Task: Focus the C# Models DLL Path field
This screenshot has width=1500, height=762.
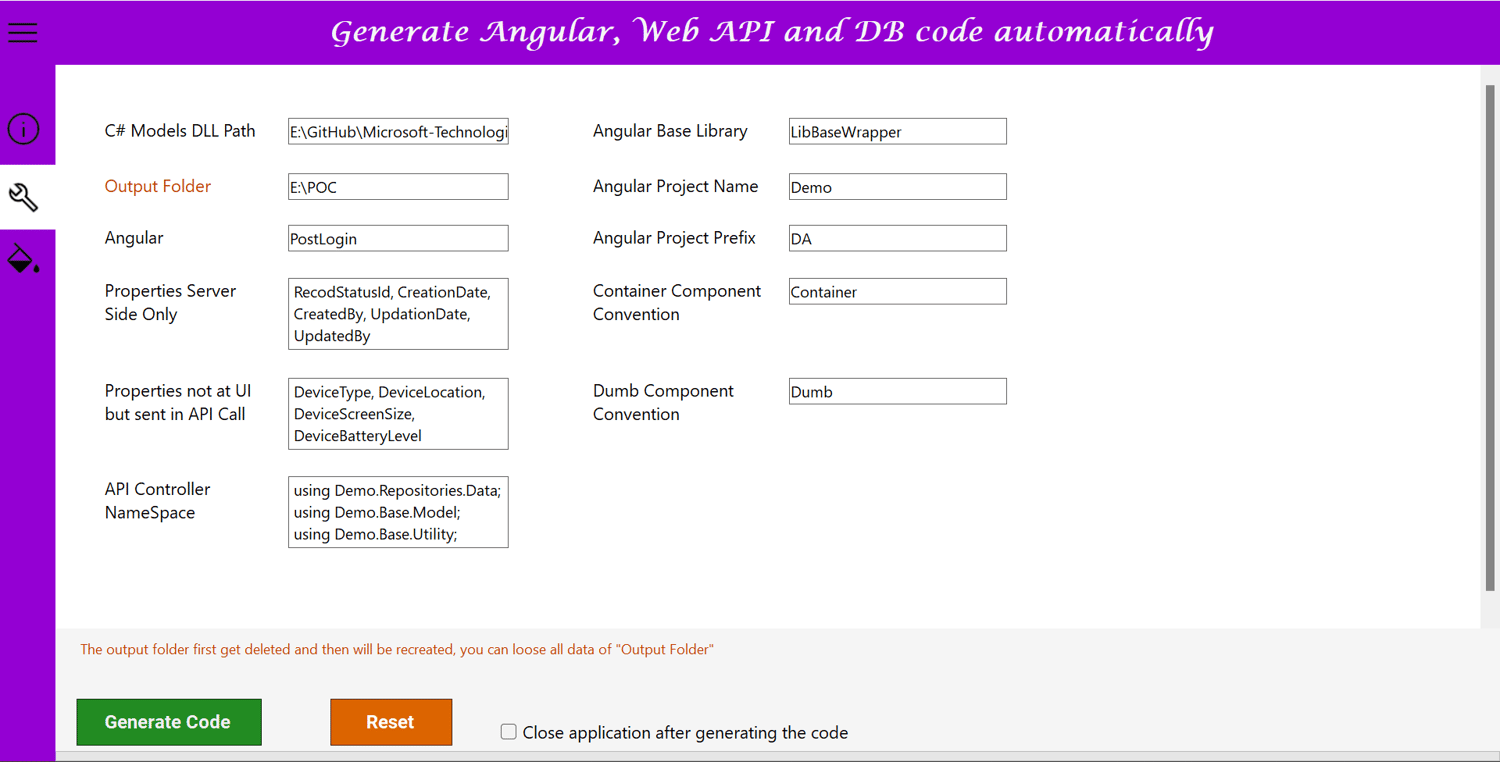Action: click(398, 131)
